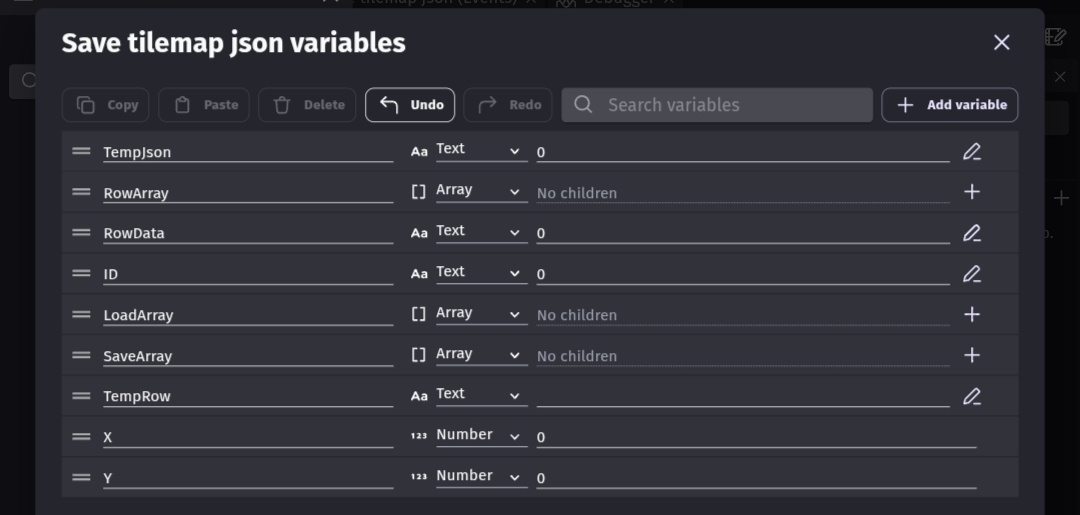
Task: Click the SaveArray variable name field
Action: point(247,356)
